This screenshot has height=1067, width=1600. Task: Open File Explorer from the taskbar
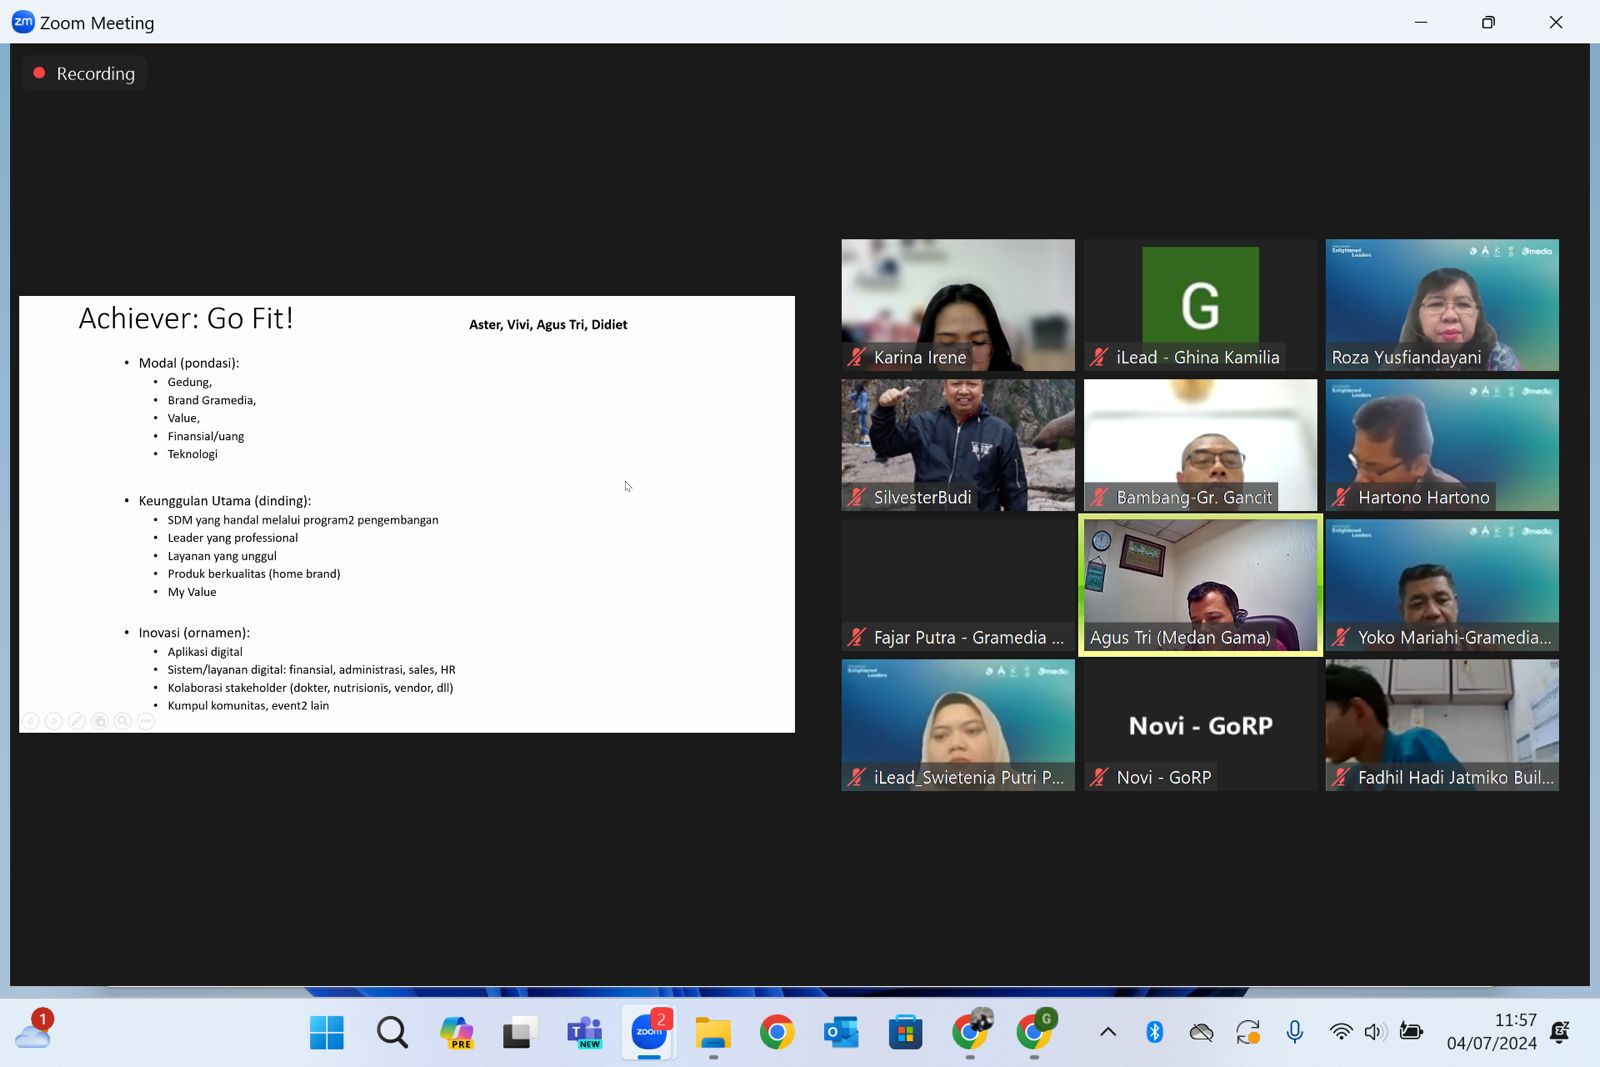(713, 1032)
